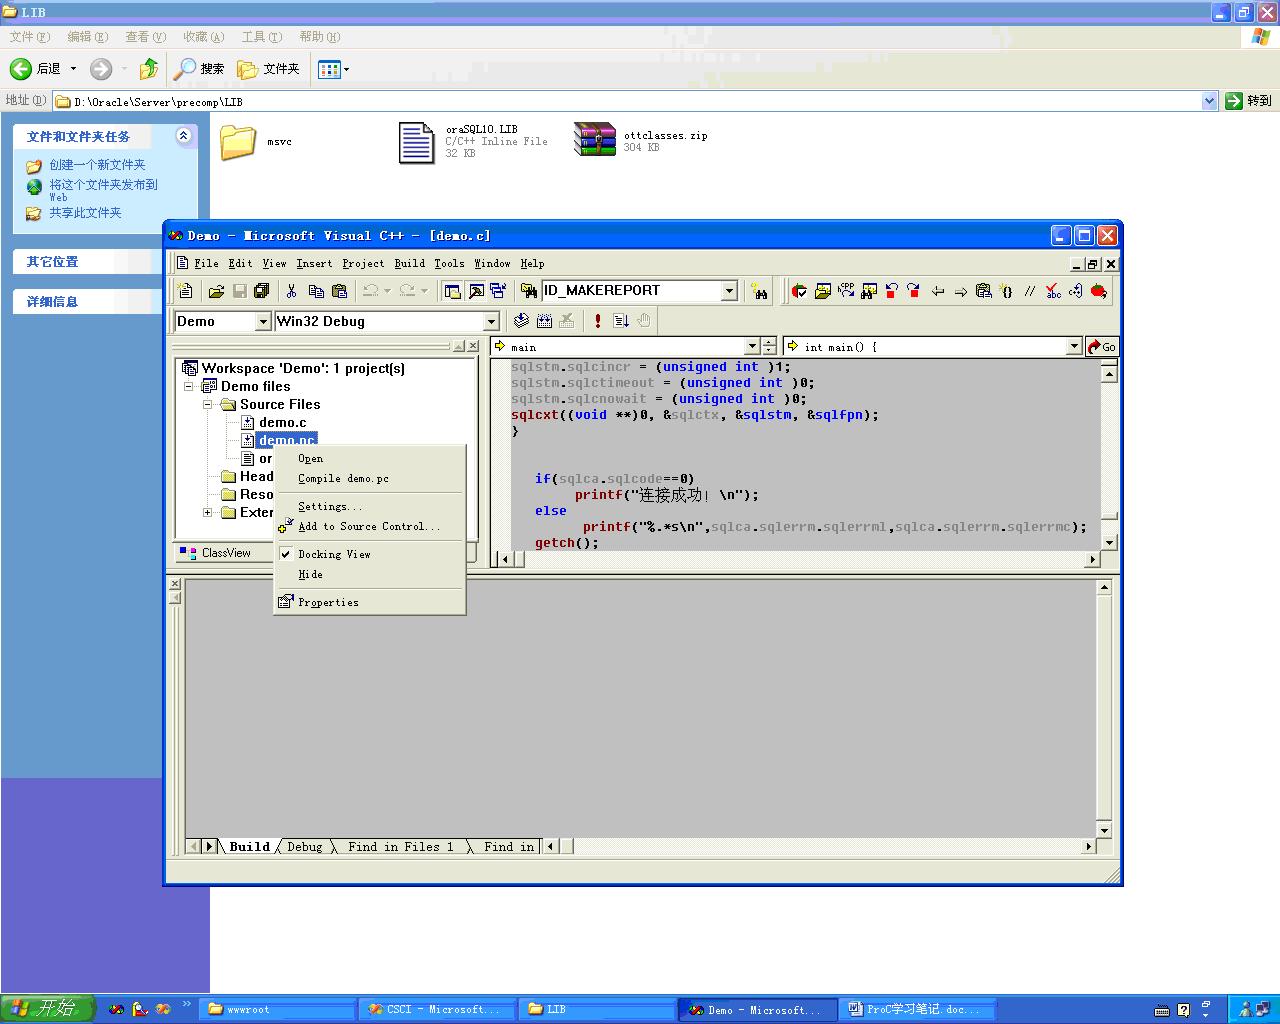The width and height of the screenshot is (1280, 1024).
Task: Expand the External Dependencies tree folder
Action: [207, 512]
